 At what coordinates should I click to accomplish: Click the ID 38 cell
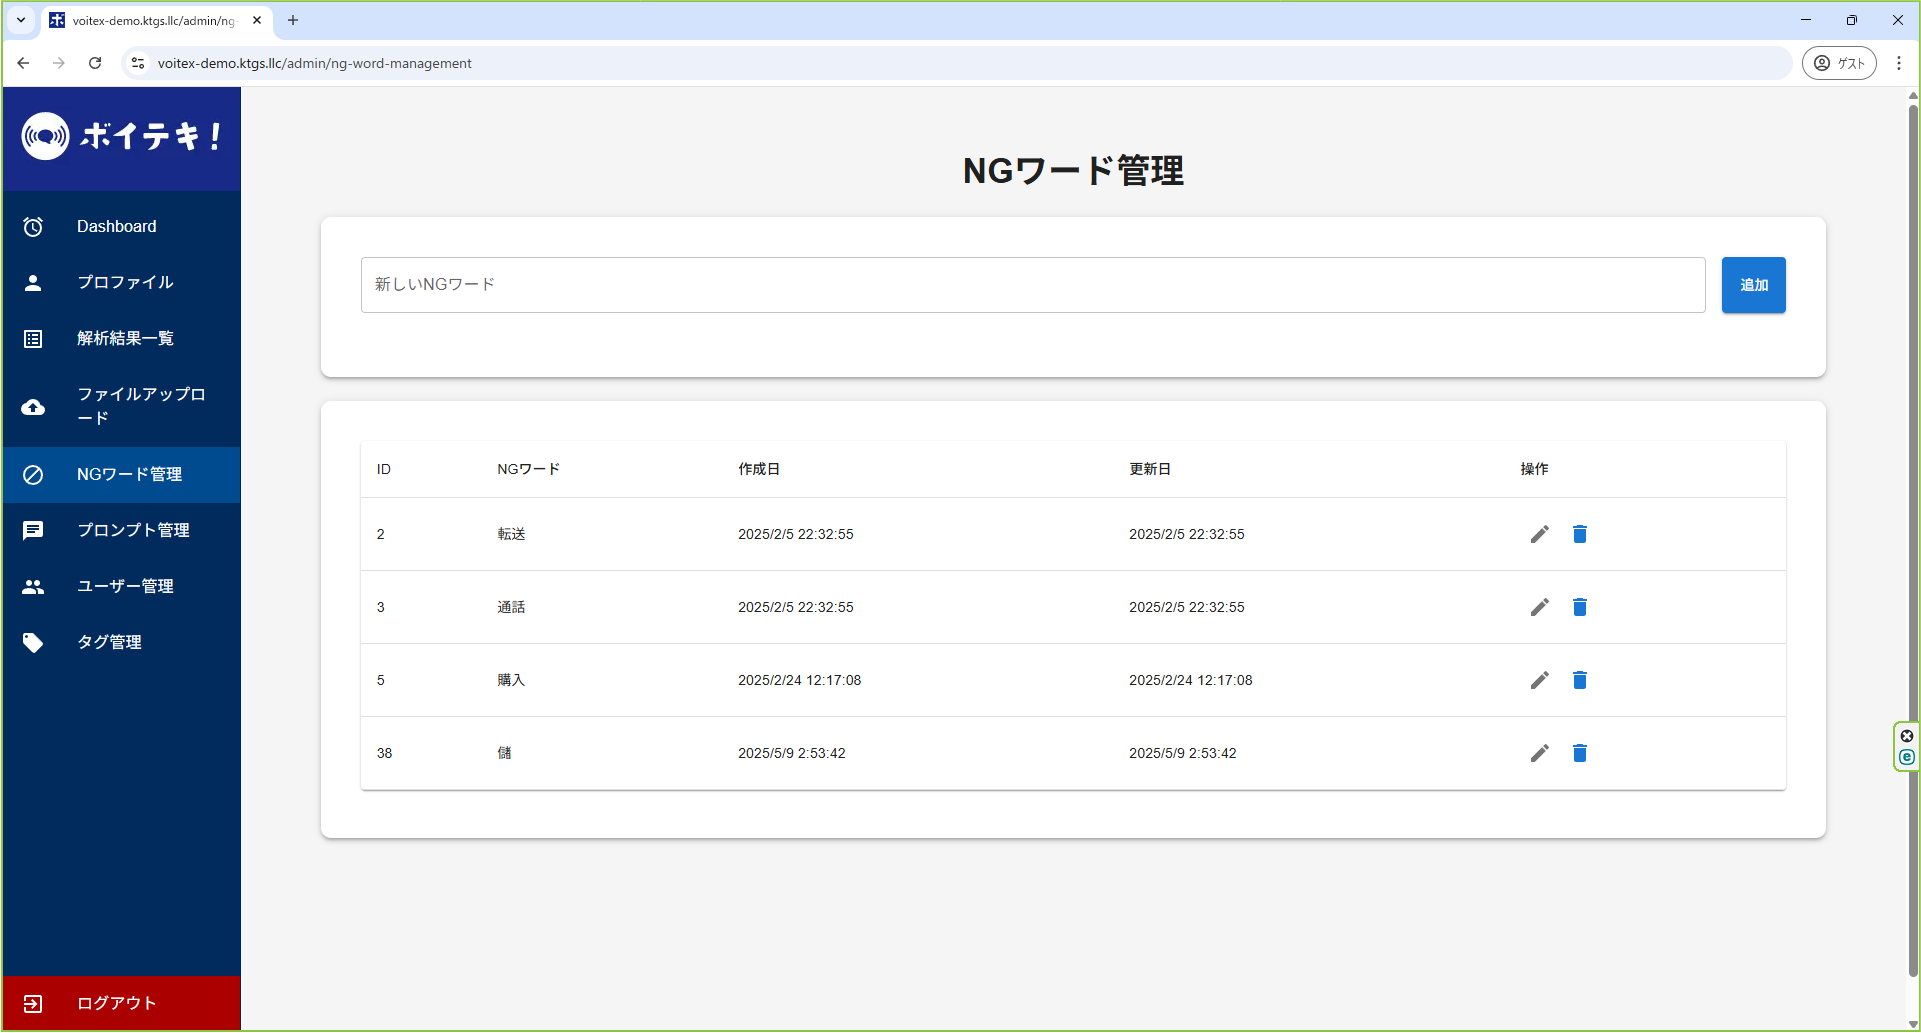click(385, 753)
